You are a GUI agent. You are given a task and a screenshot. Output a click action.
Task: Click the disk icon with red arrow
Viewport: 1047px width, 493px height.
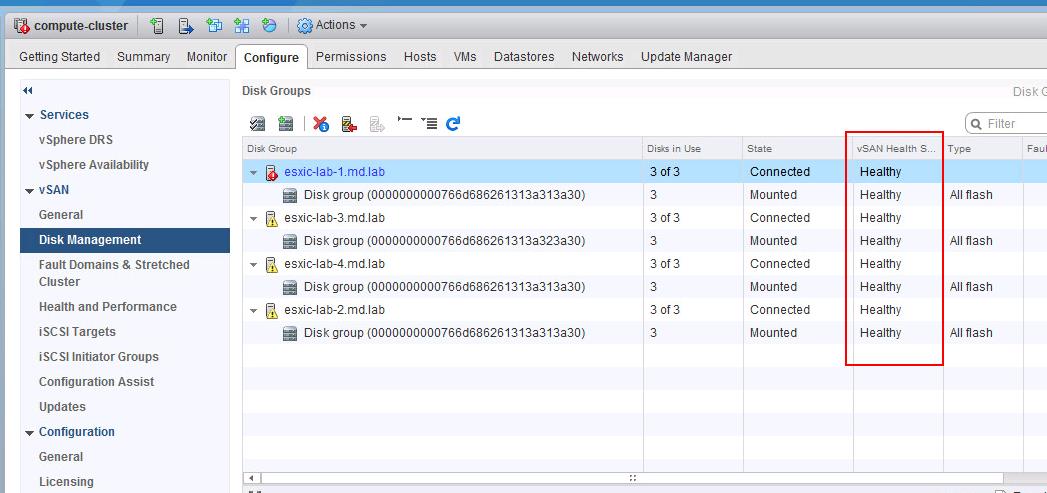coord(349,124)
